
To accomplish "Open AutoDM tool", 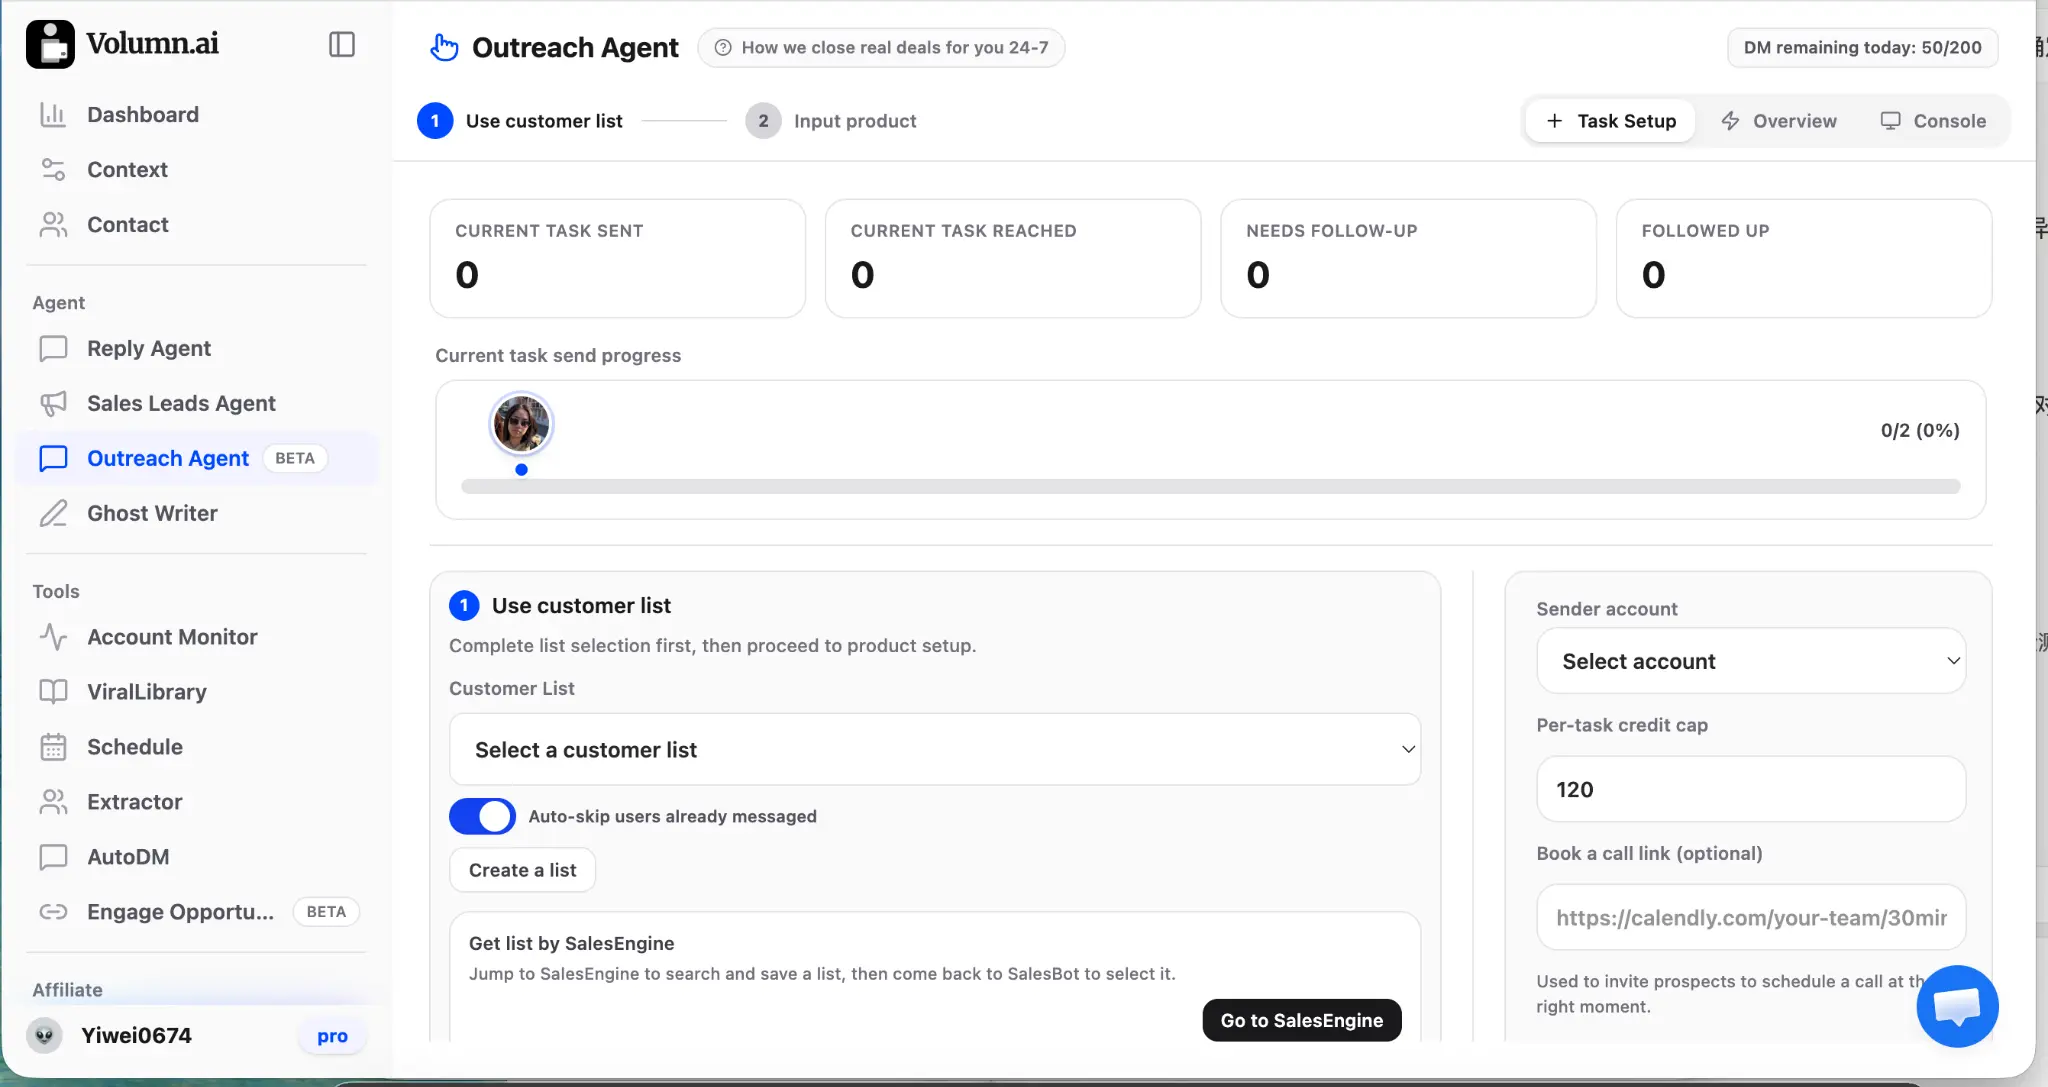I will pos(196,857).
